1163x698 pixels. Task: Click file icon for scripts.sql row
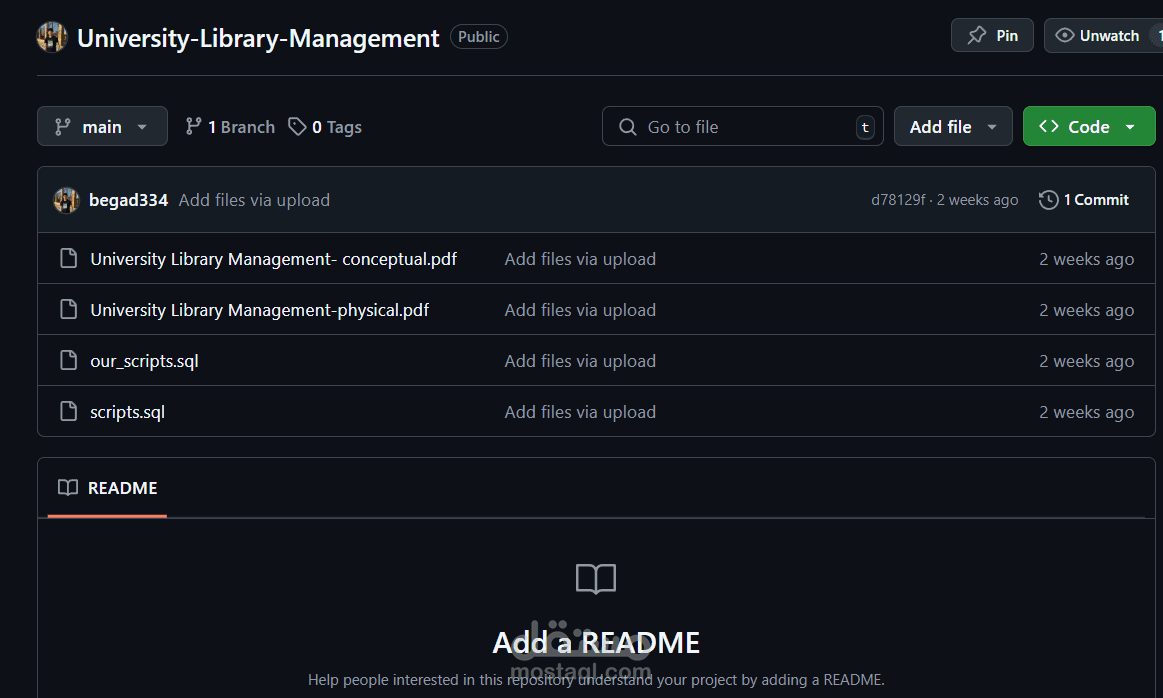click(68, 411)
